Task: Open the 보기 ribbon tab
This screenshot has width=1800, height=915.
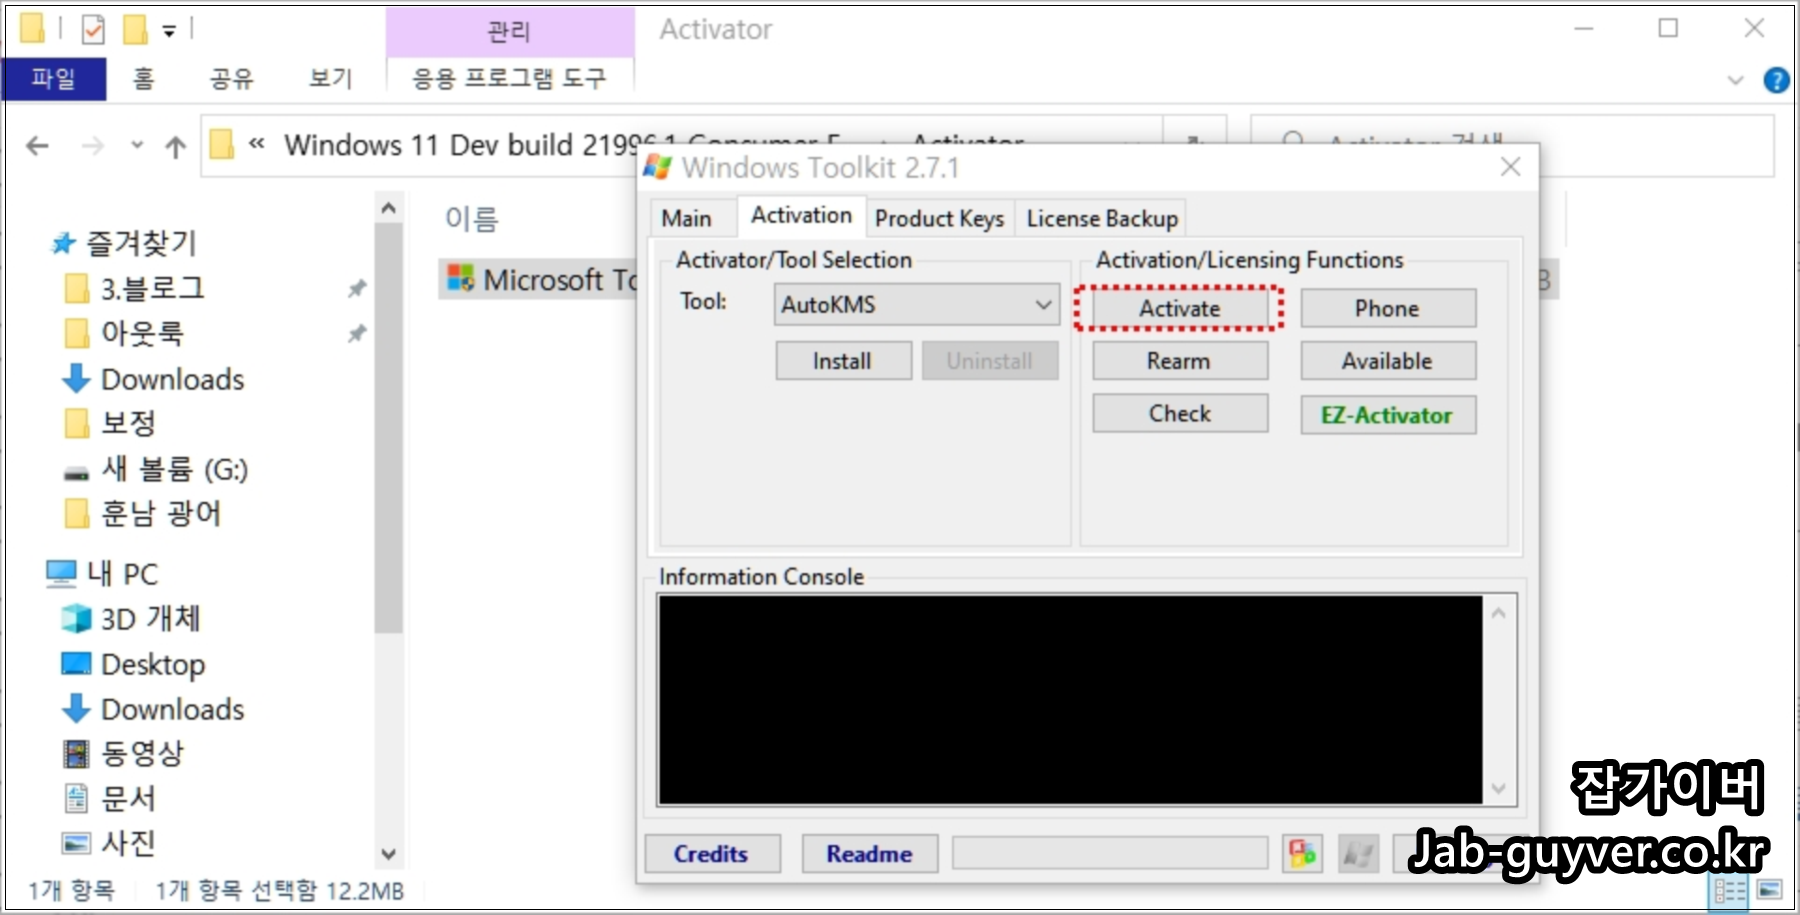Action: pos(331,78)
